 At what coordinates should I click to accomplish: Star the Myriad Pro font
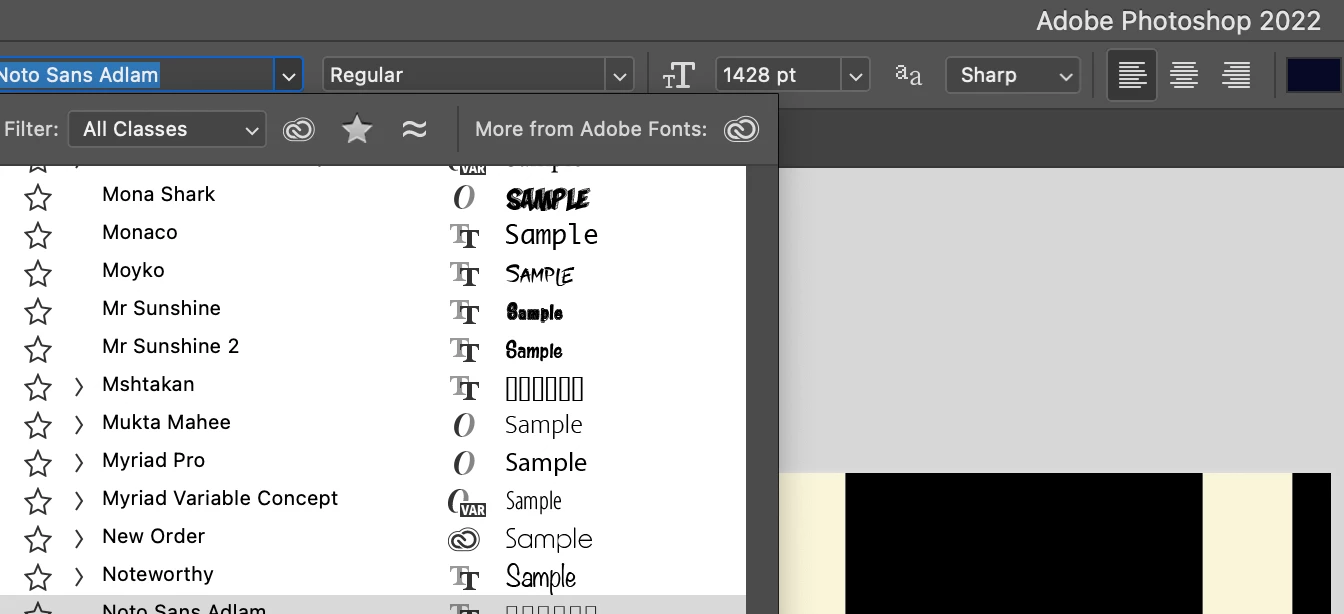click(38, 464)
